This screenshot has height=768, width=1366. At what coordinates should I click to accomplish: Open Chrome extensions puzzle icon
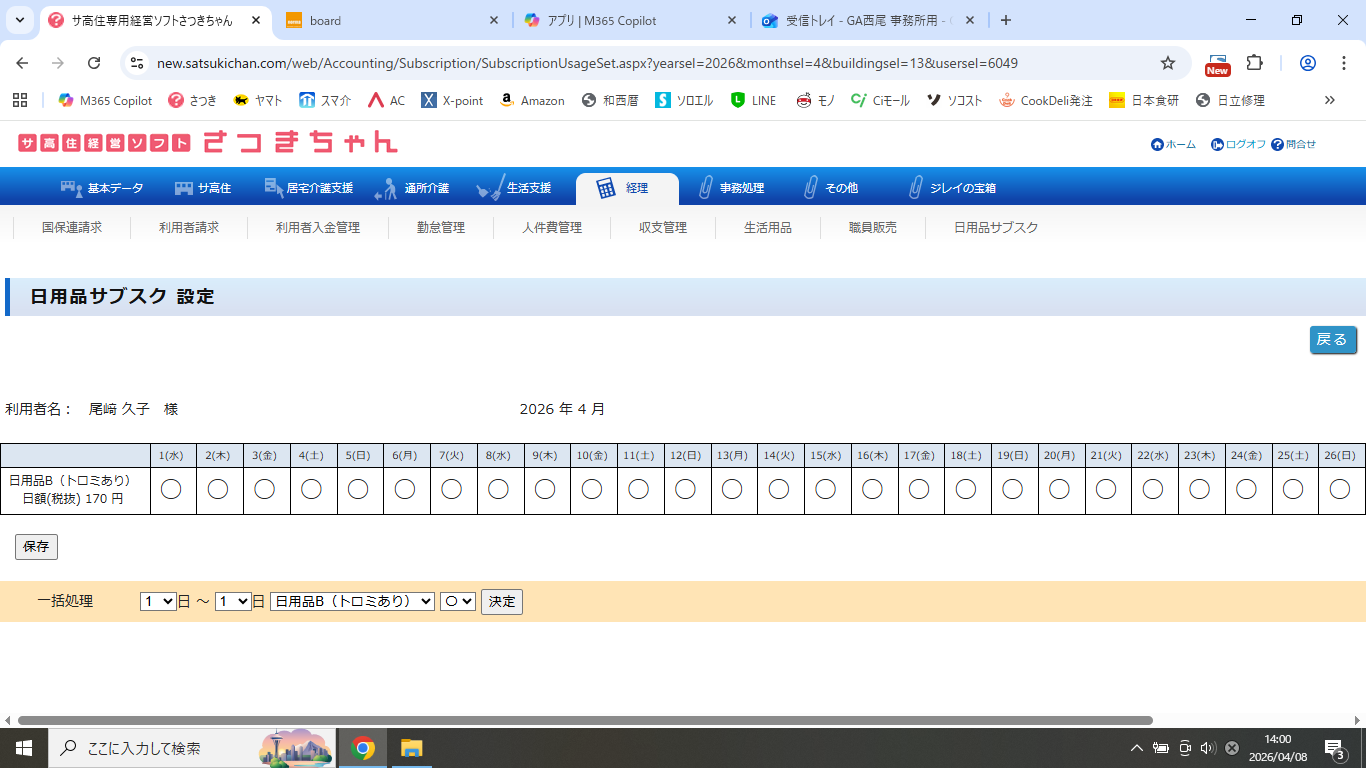(x=1254, y=63)
